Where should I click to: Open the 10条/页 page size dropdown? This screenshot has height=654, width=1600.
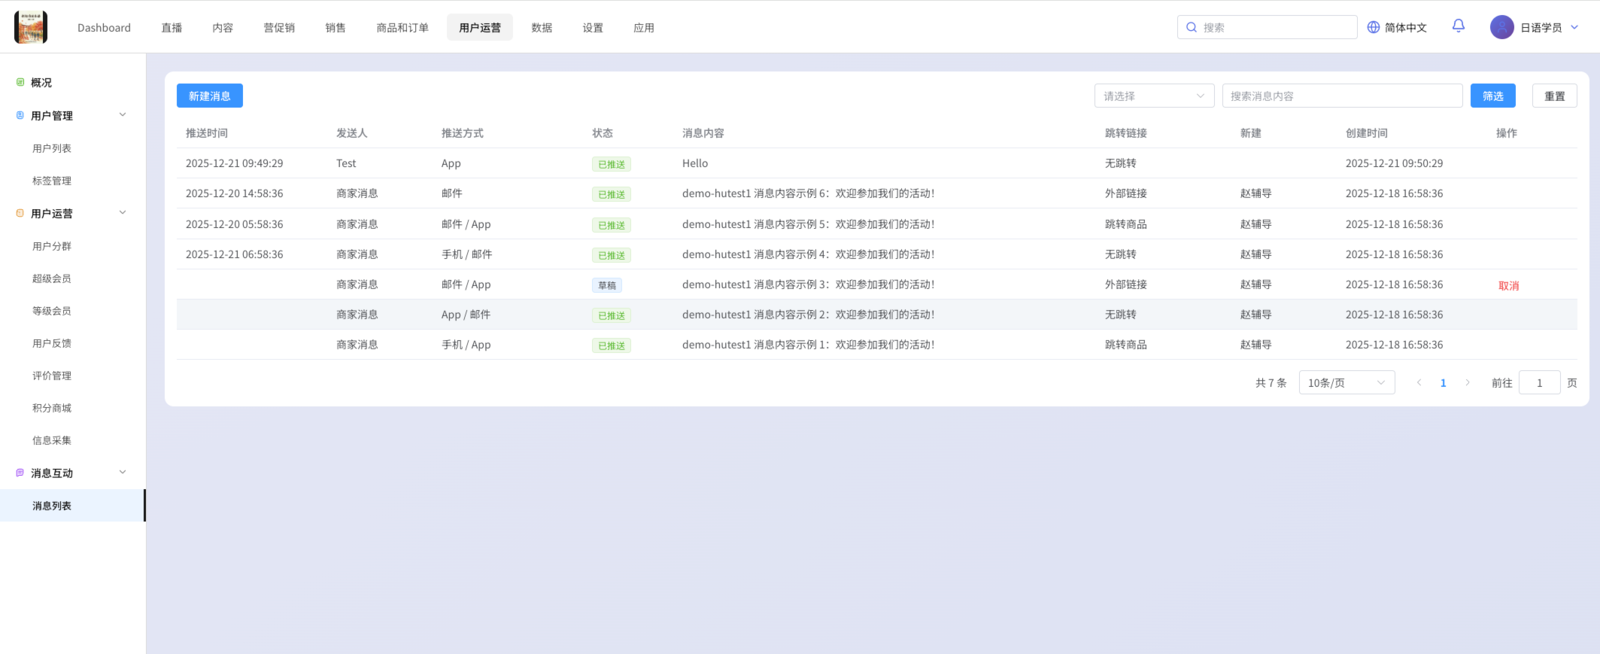[1346, 383]
